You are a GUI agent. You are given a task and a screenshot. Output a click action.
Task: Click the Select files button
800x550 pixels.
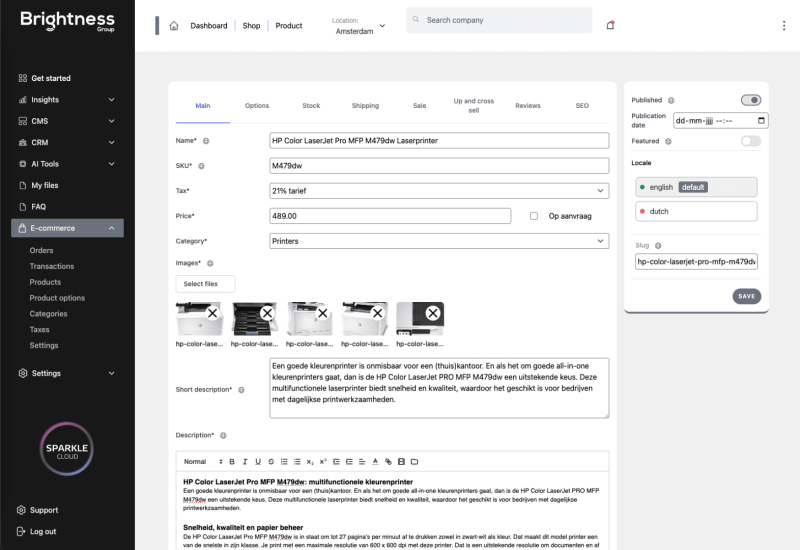(206, 284)
